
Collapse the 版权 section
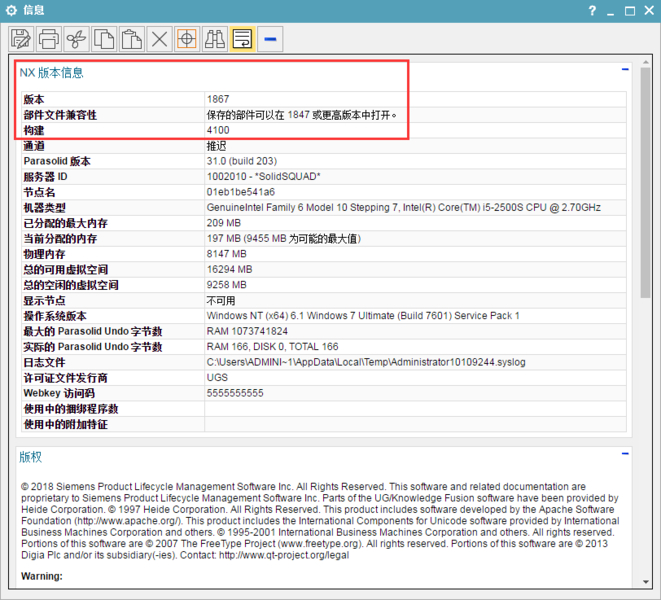[625, 454]
